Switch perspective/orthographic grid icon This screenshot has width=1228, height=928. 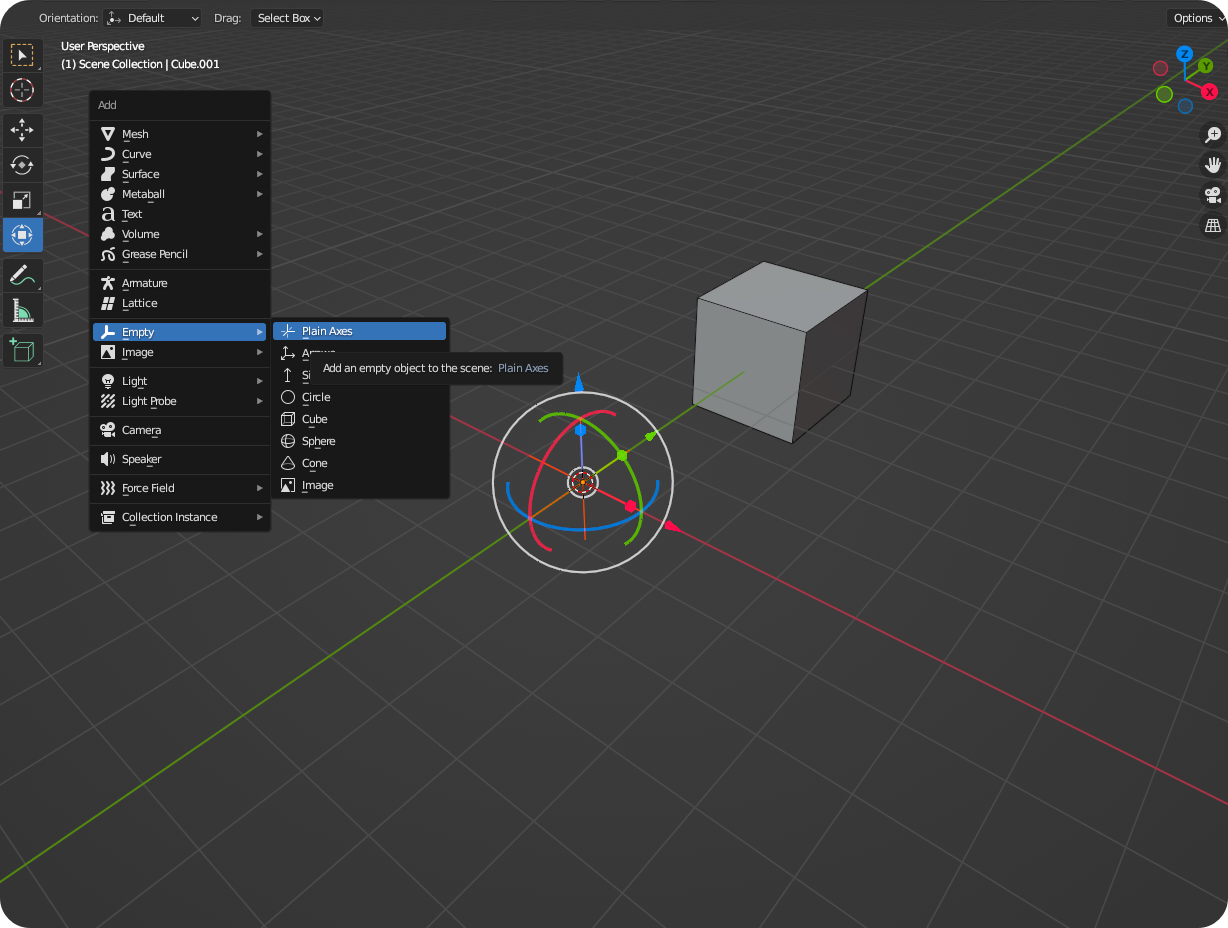coord(1213,225)
